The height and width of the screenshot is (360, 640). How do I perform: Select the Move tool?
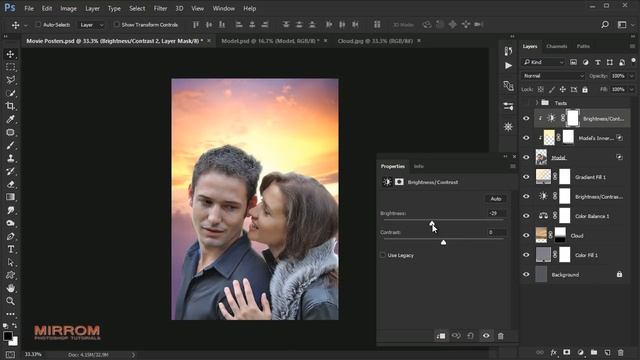[x=11, y=54]
